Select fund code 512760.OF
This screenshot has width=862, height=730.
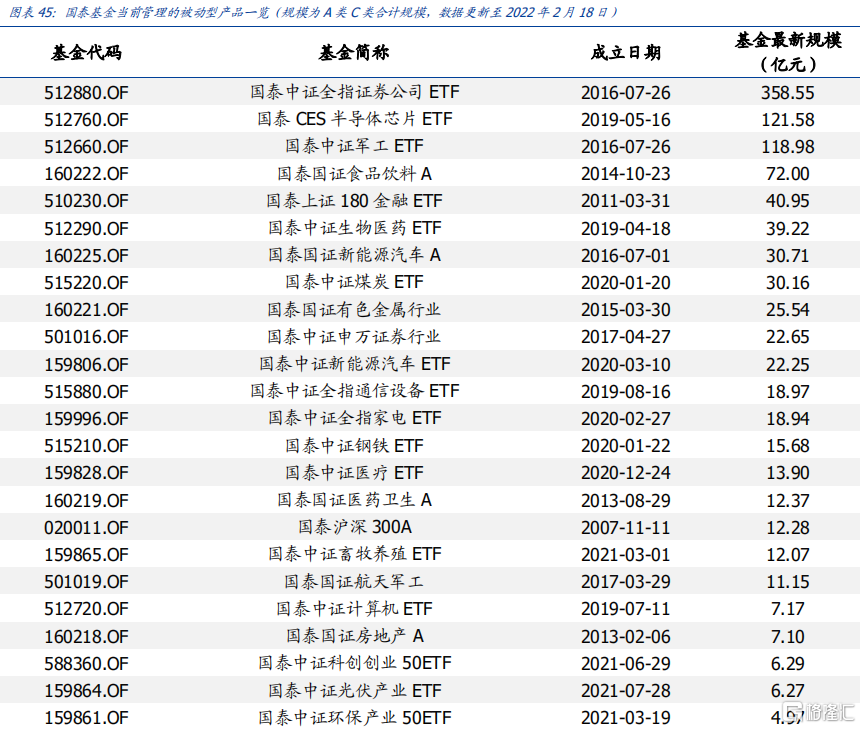(86, 119)
